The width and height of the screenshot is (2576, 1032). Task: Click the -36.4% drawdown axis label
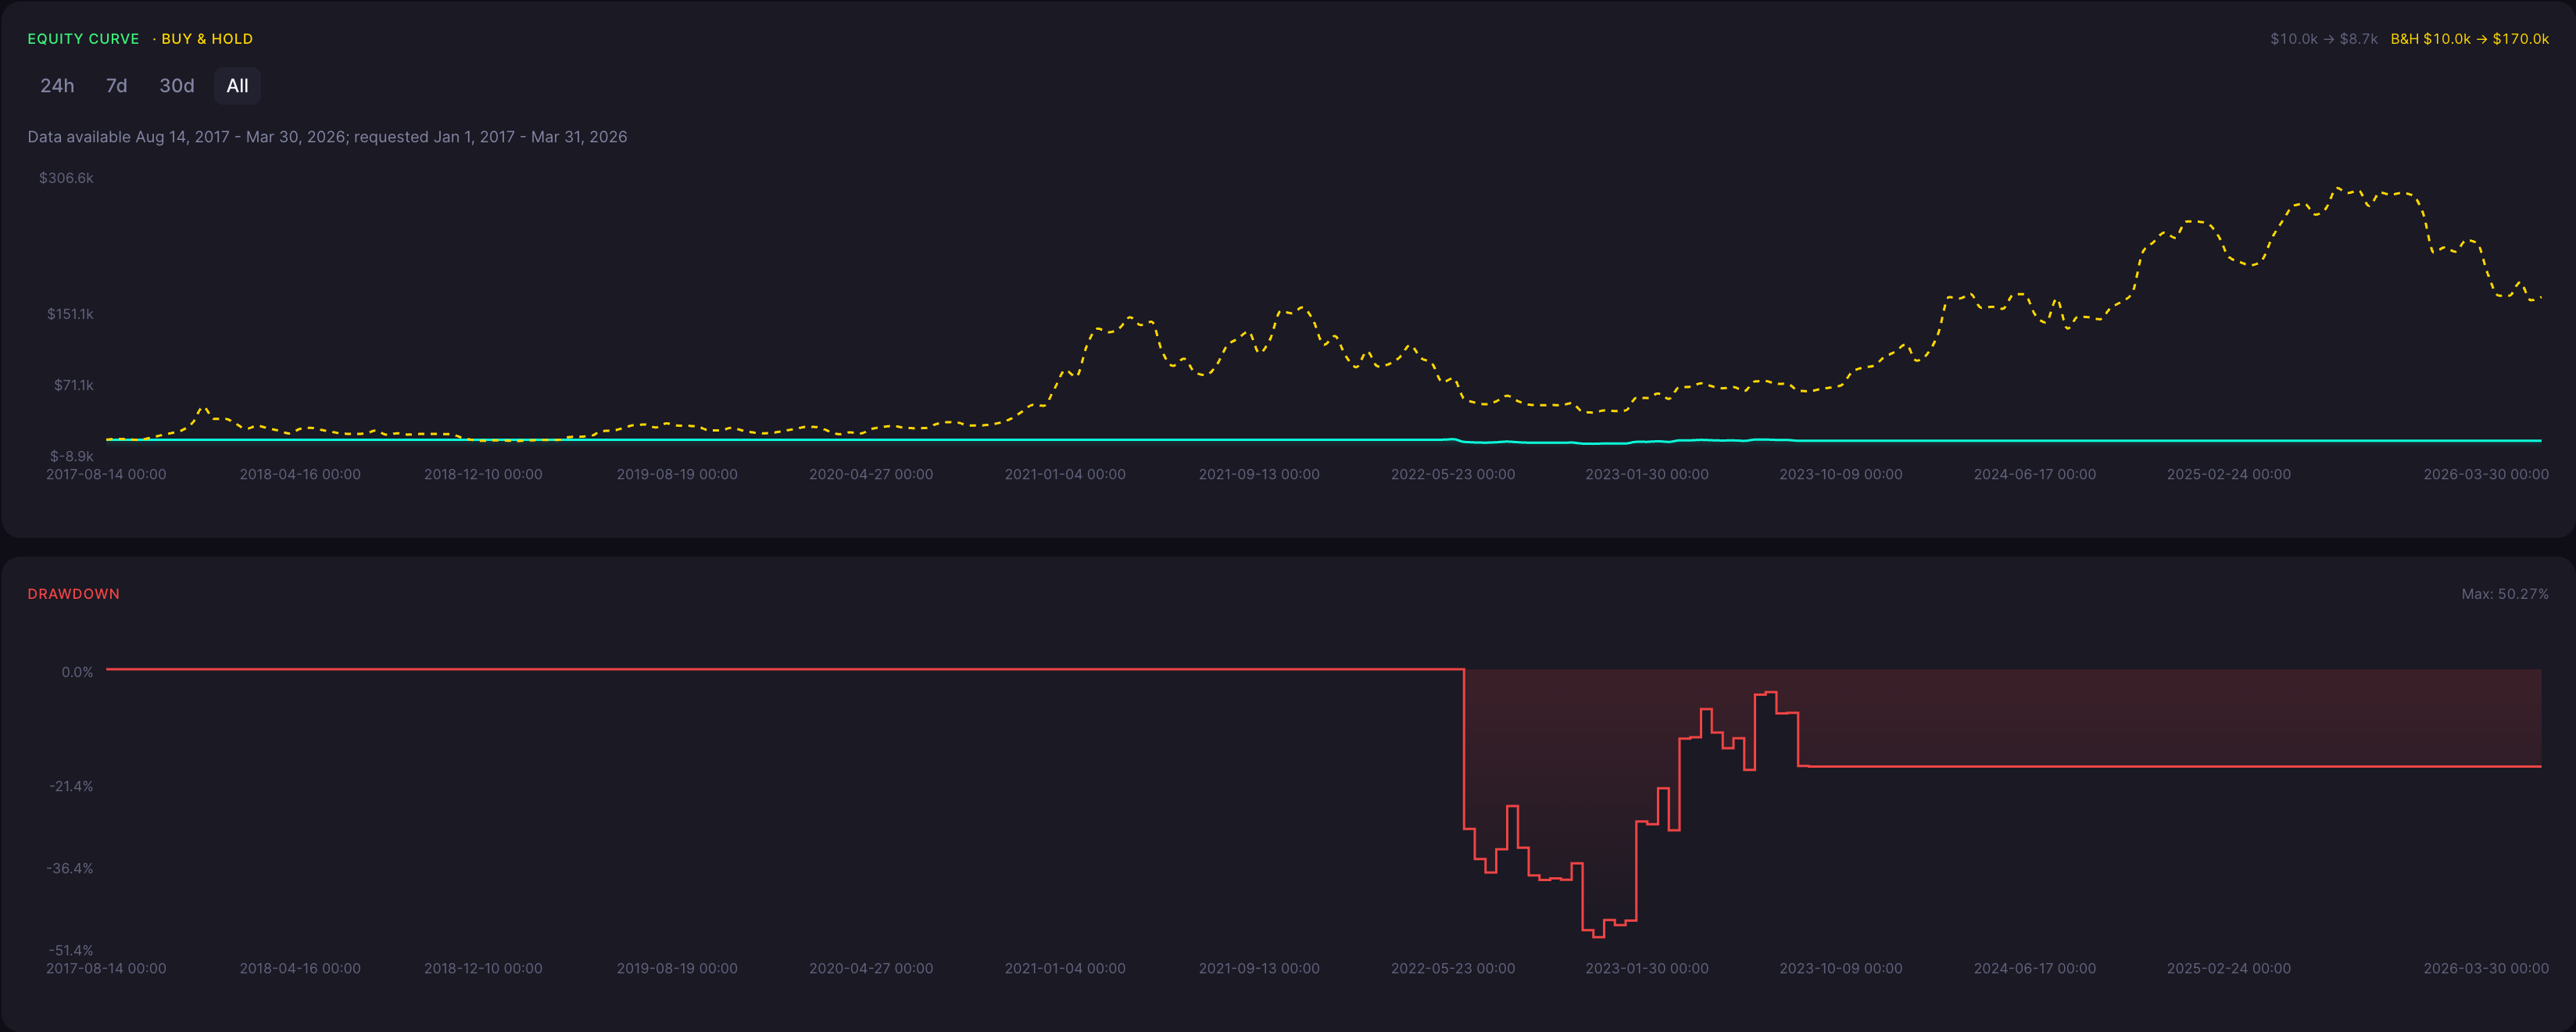tap(70, 868)
